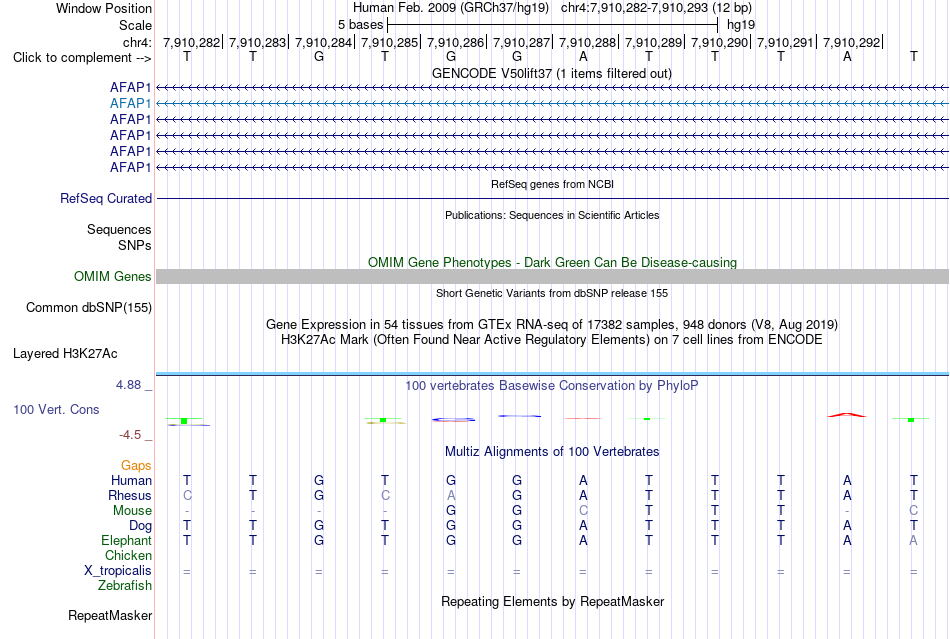The height and width of the screenshot is (639, 950).
Task: Click the '5 bases' scale bar label
Action: pyautogui.click(x=360, y=25)
